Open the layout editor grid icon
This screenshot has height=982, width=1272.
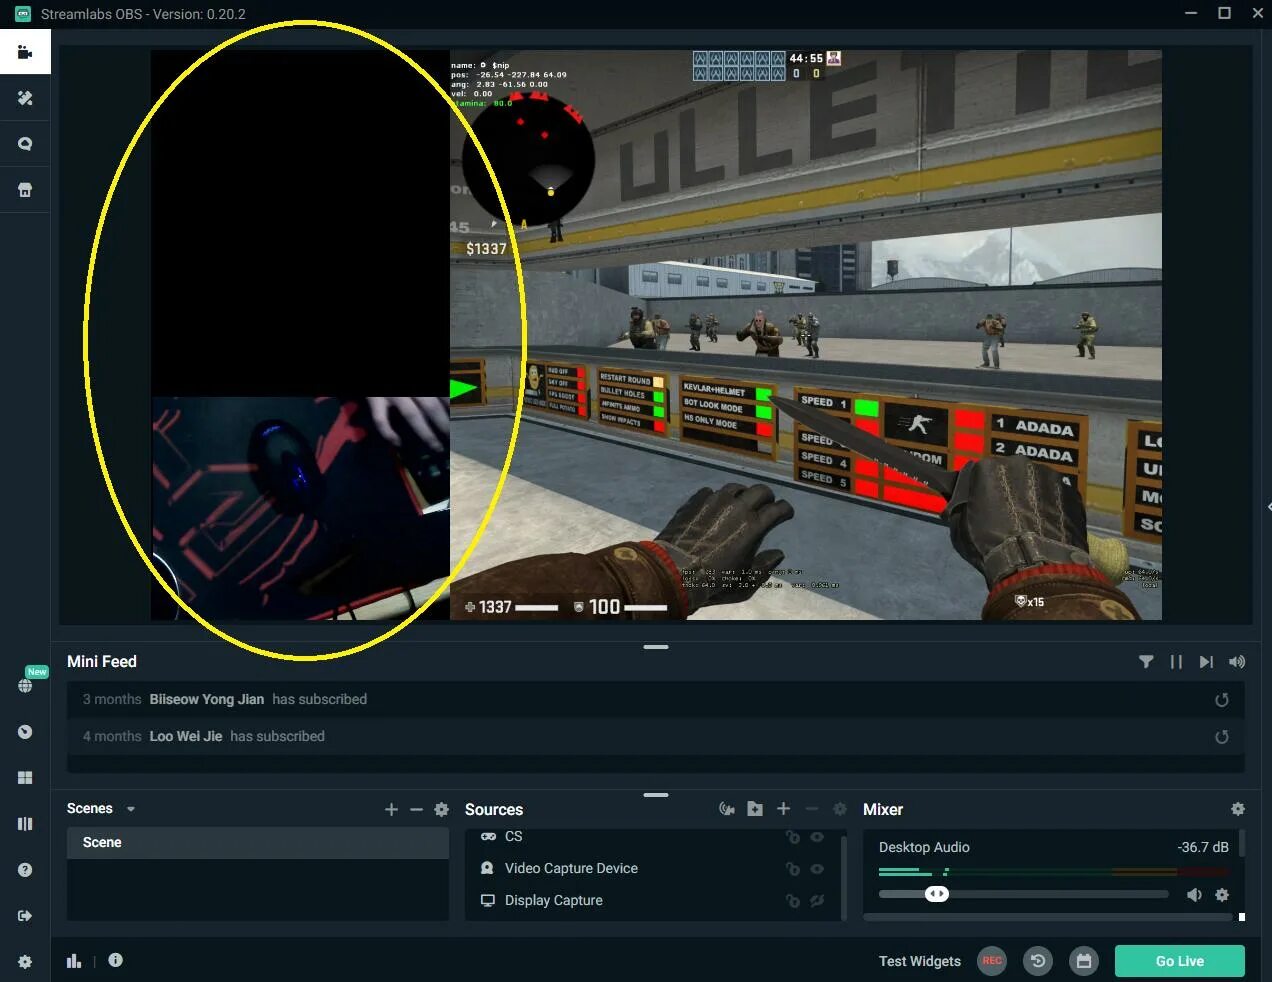click(25, 778)
